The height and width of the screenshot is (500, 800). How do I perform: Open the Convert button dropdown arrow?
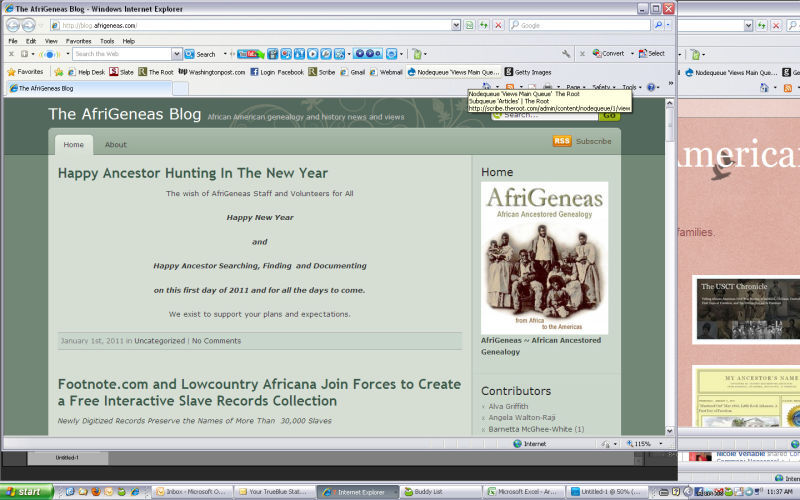click(632, 54)
